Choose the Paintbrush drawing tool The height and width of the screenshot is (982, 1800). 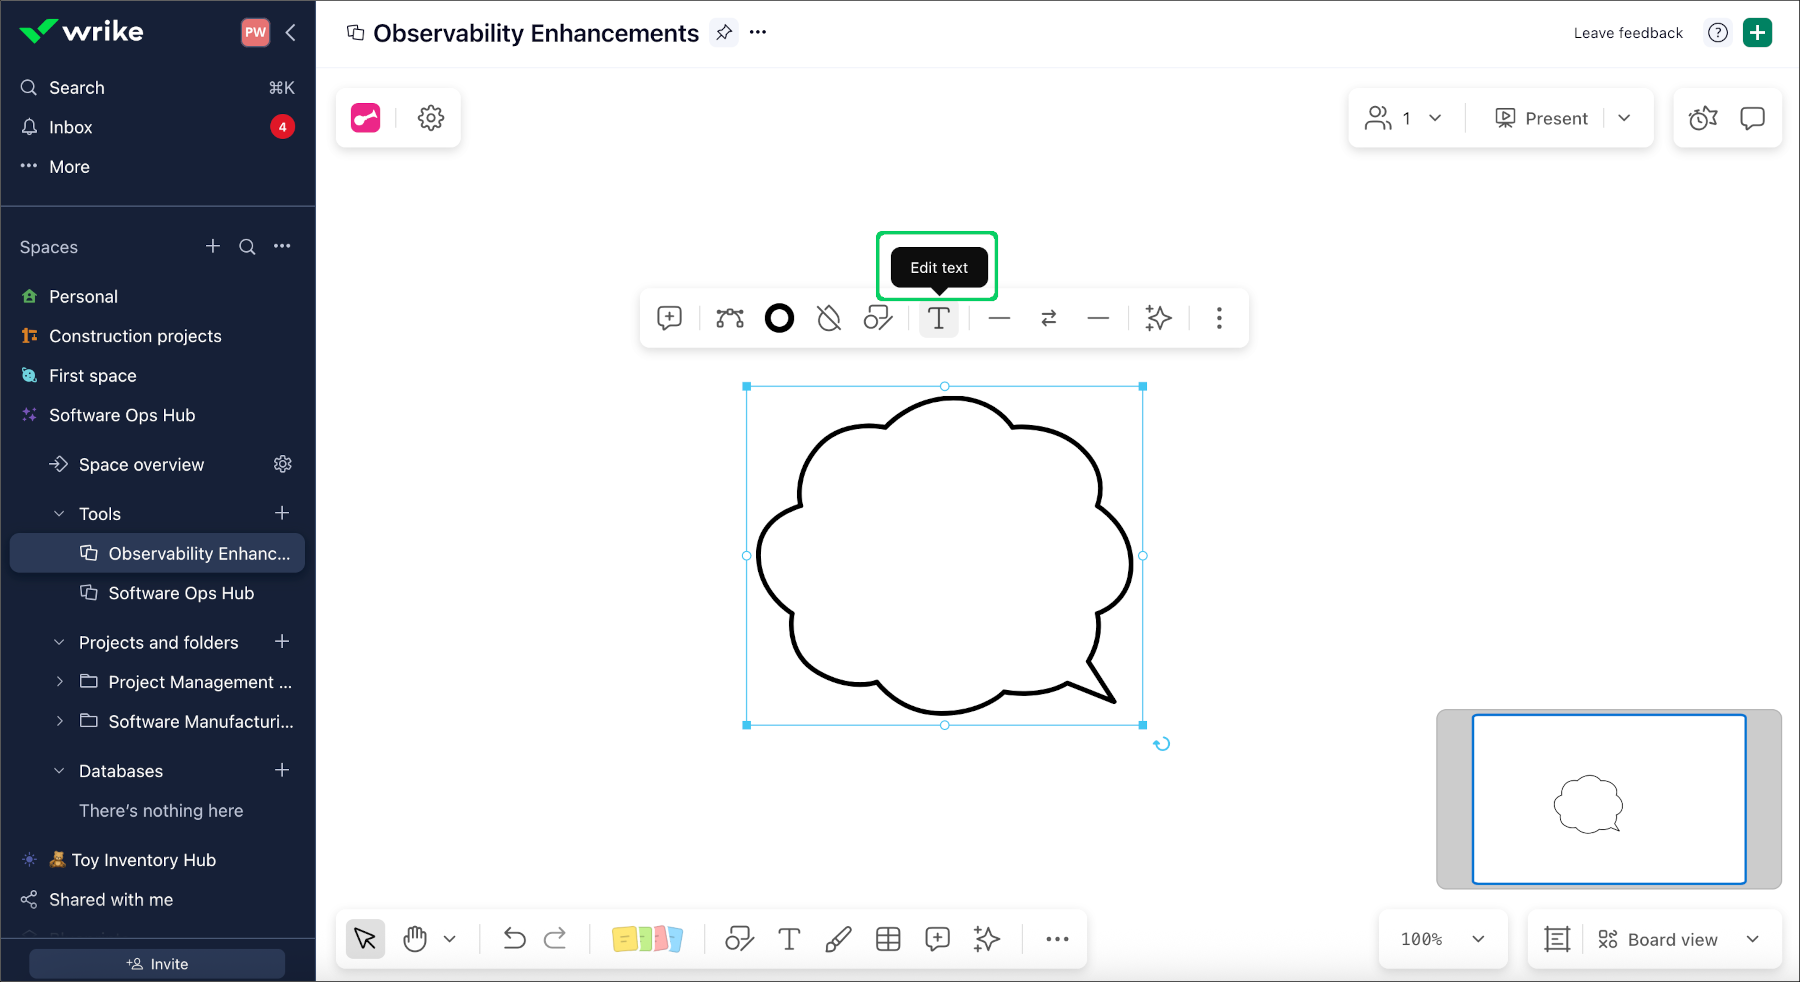(x=838, y=939)
